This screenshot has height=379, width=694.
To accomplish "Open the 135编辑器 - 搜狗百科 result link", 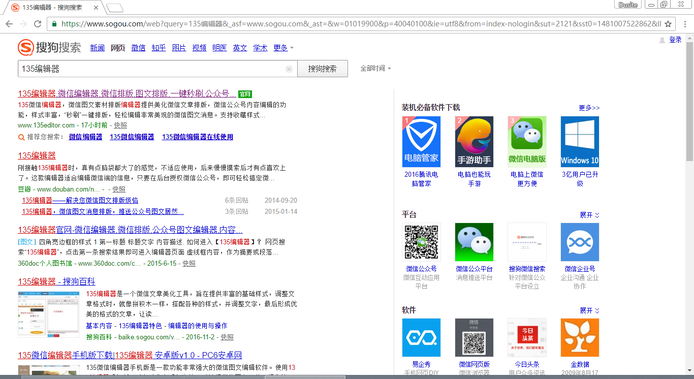I will (x=56, y=282).
